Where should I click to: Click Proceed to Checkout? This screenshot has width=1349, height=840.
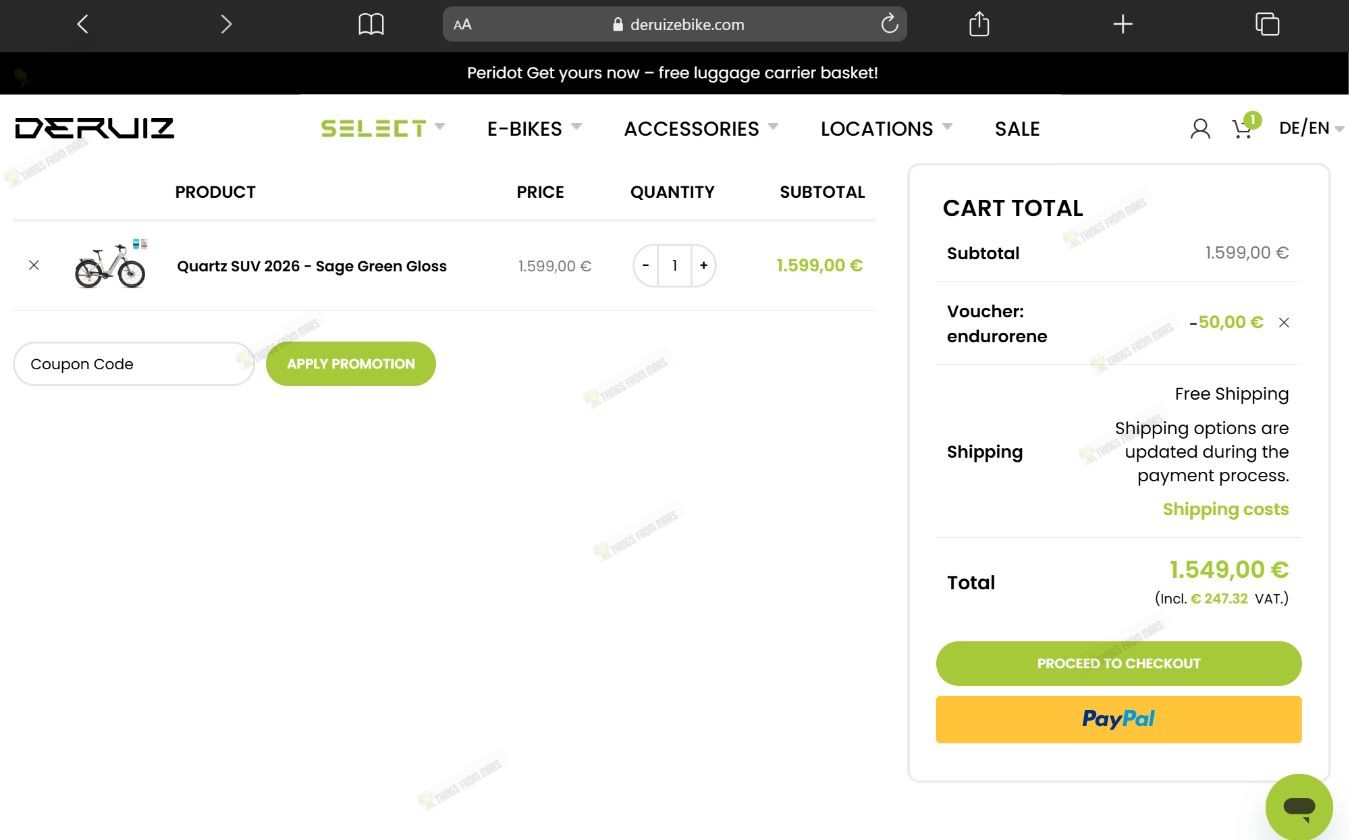point(1119,663)
